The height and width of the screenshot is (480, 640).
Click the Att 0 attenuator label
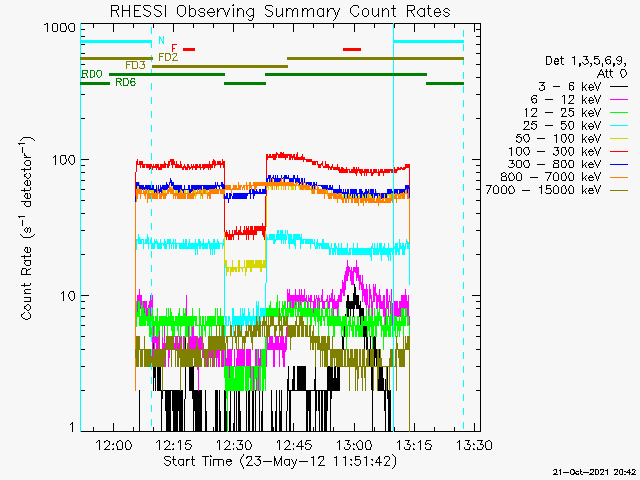coord(612,74)
